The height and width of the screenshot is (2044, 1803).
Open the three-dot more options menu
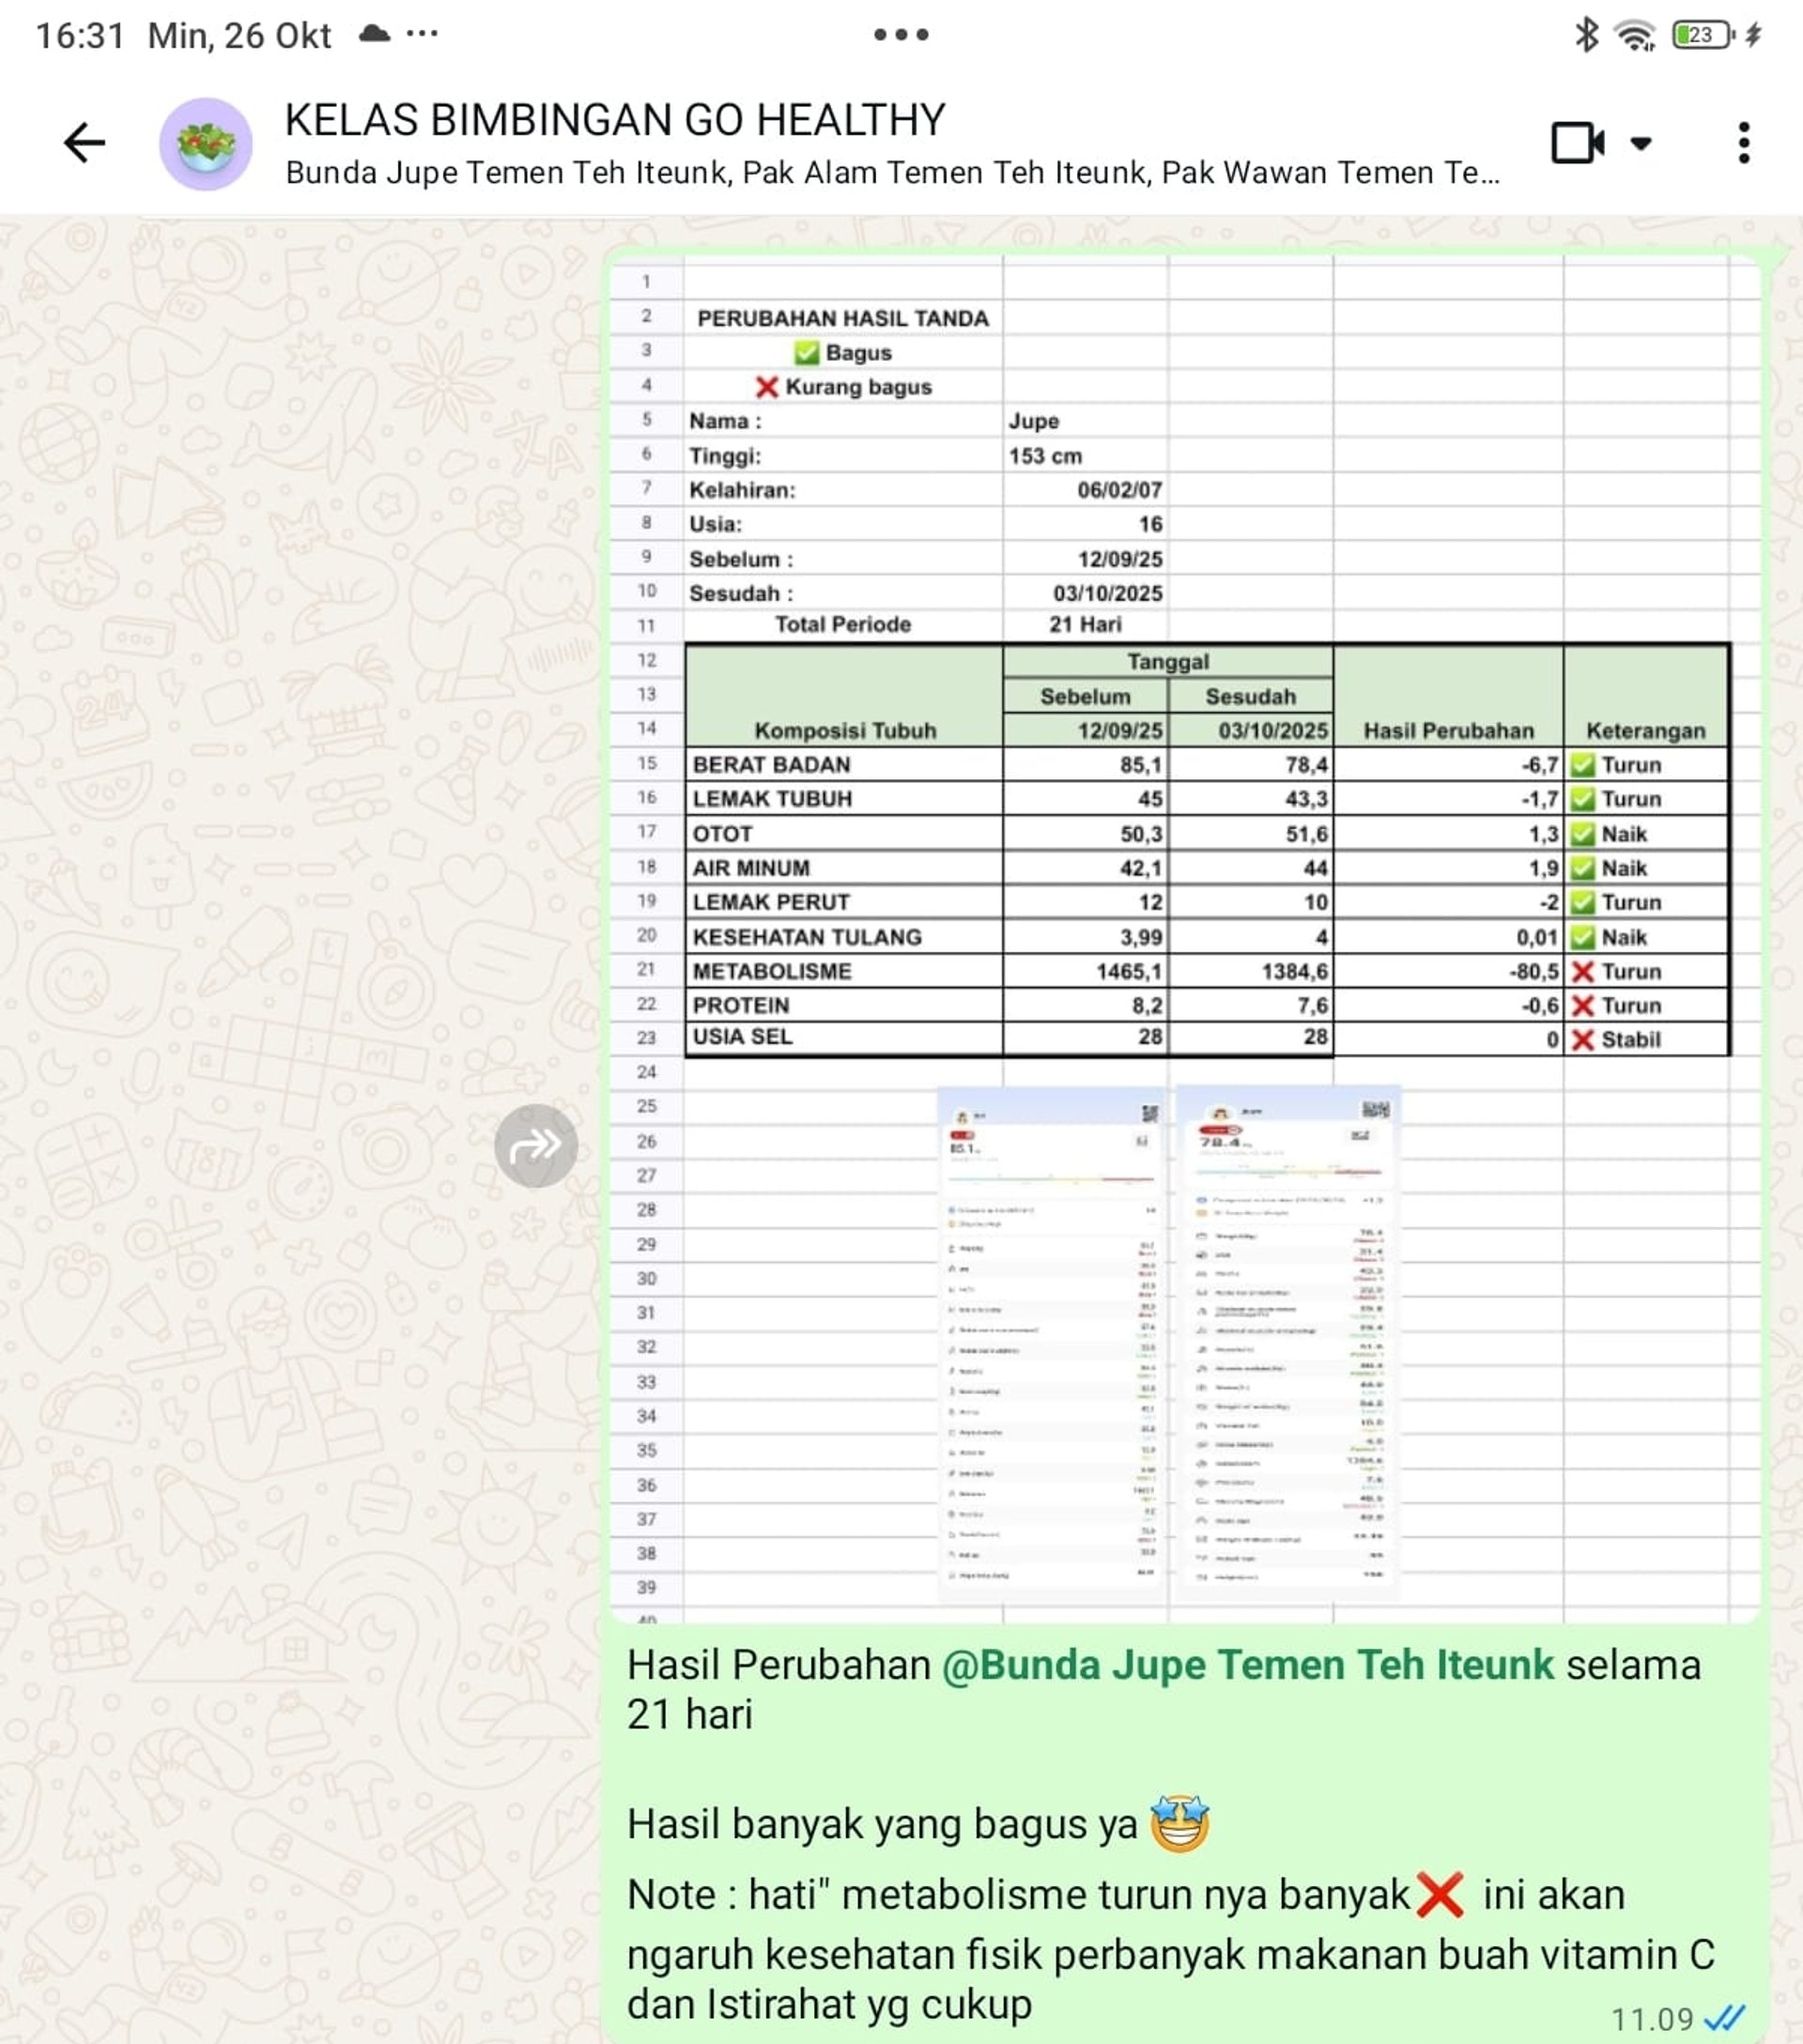(x=1743, y=143)
